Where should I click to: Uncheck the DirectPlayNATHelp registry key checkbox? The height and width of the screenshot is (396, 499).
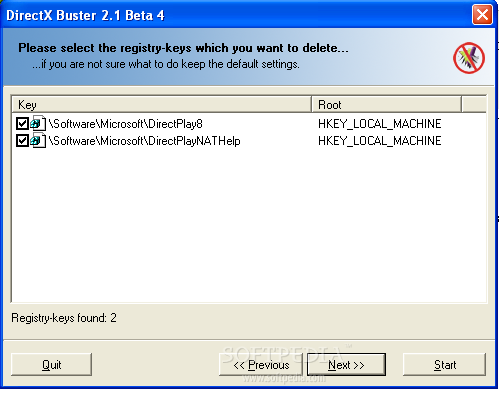click(22, 141)
